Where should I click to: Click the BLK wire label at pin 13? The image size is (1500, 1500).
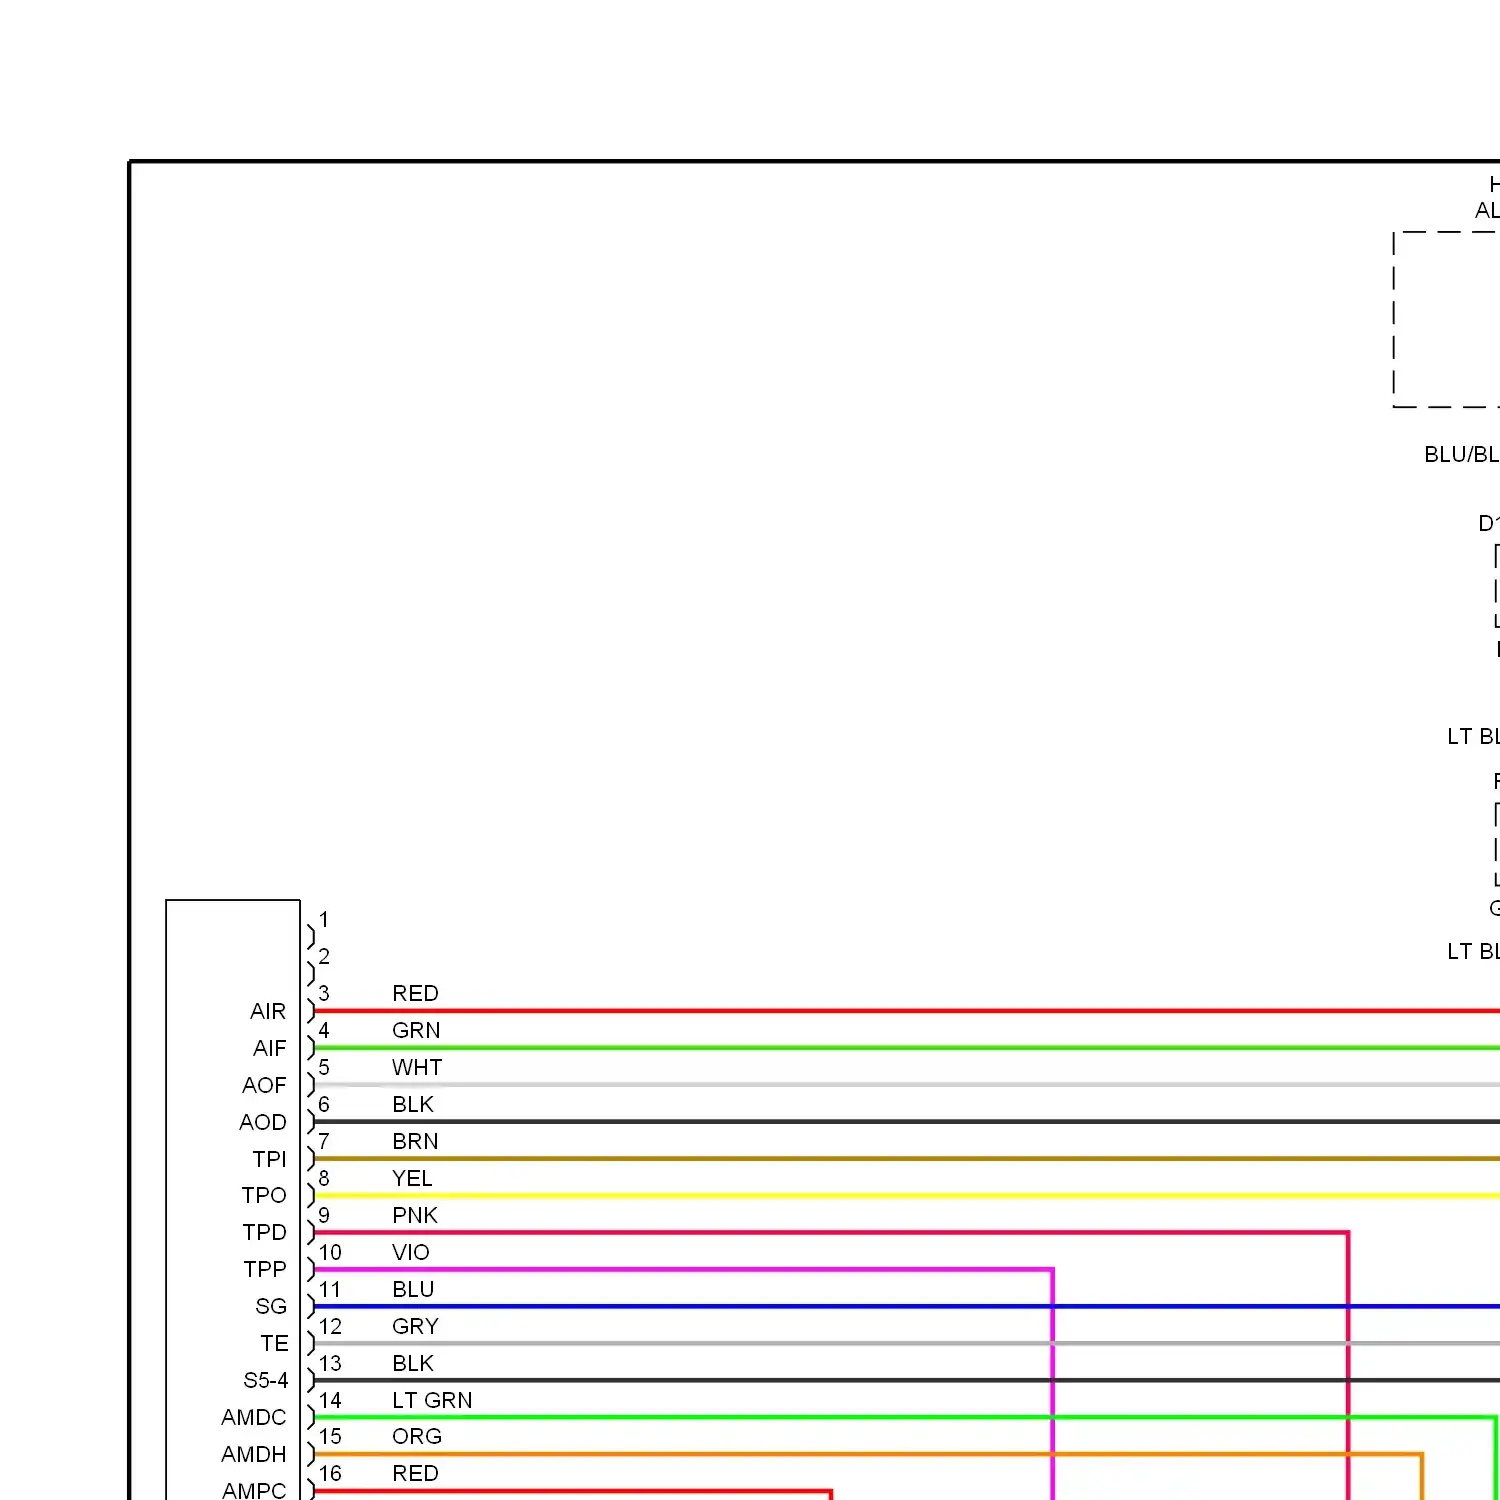pyautogui.click(x=413, y=1363)
